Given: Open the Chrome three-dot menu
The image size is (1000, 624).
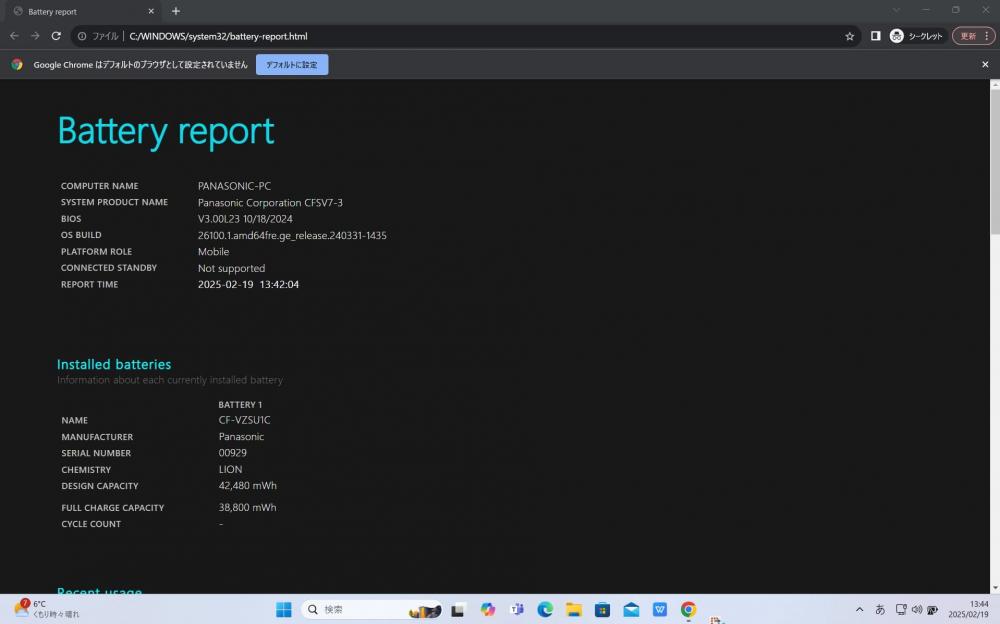Looking at the screenshot, I should [x=987, y=36].
